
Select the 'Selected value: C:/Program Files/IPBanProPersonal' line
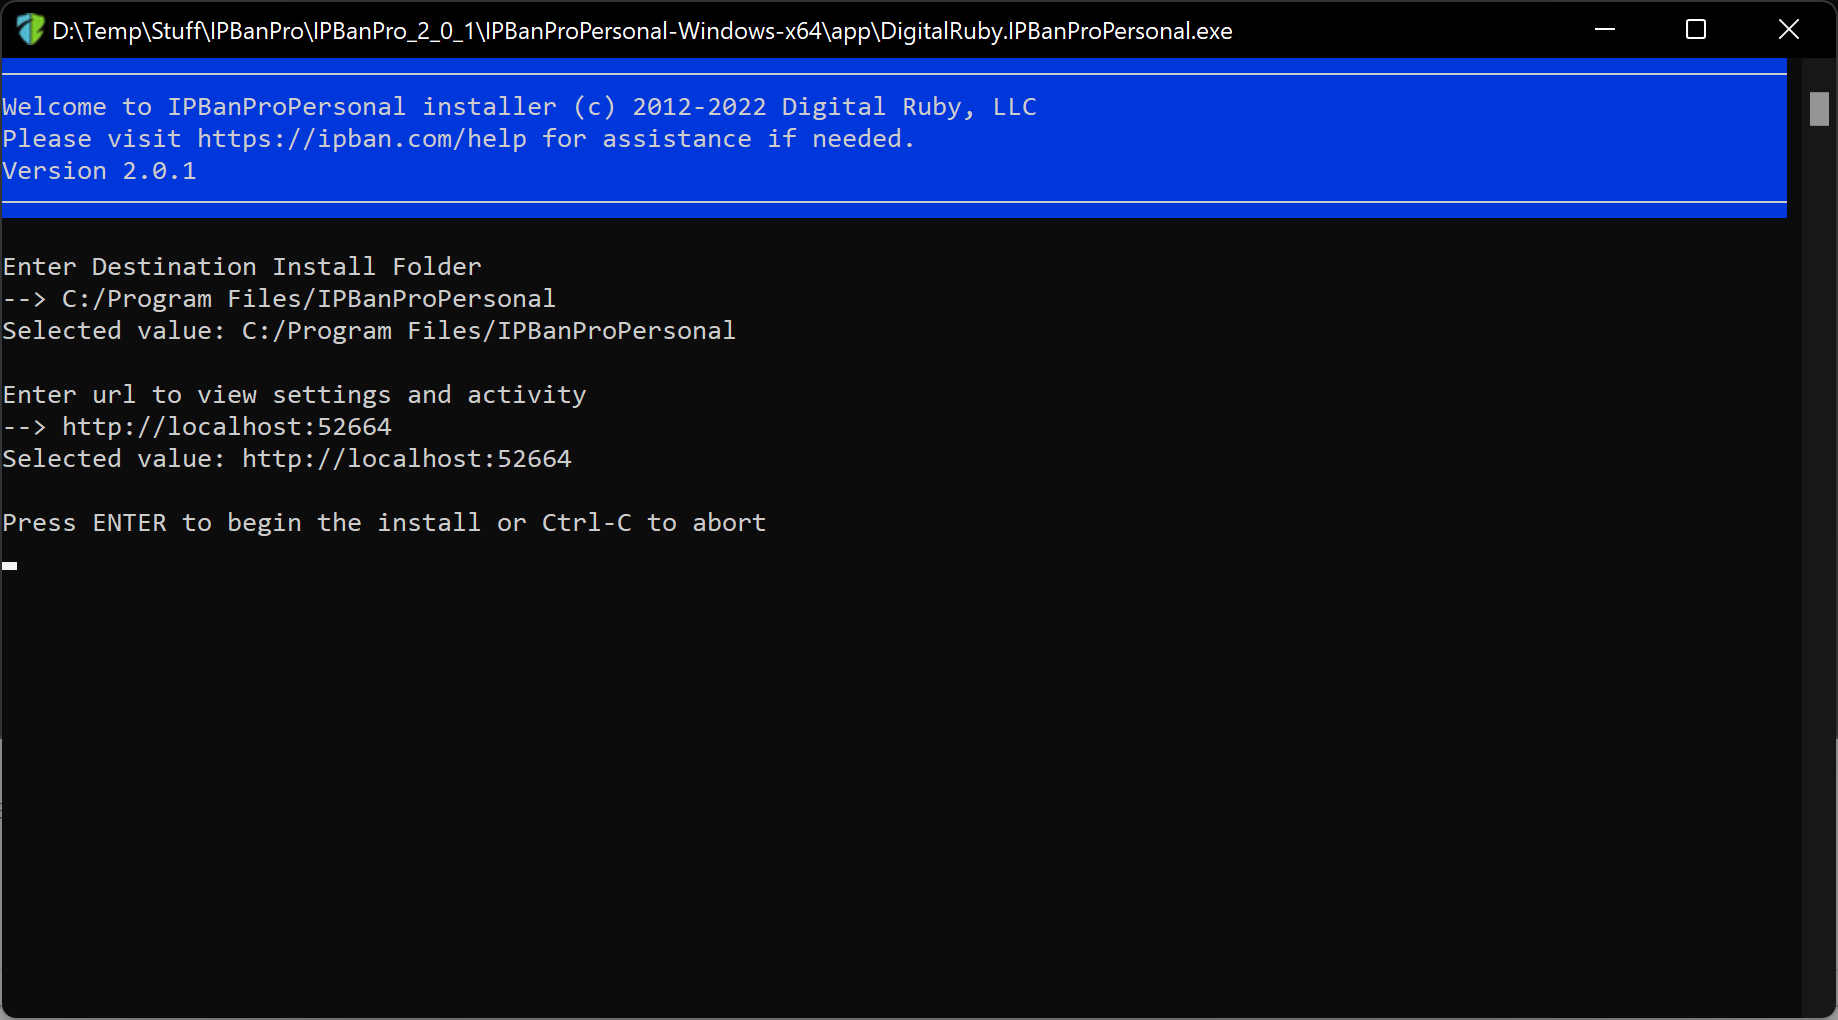point(369,331)
